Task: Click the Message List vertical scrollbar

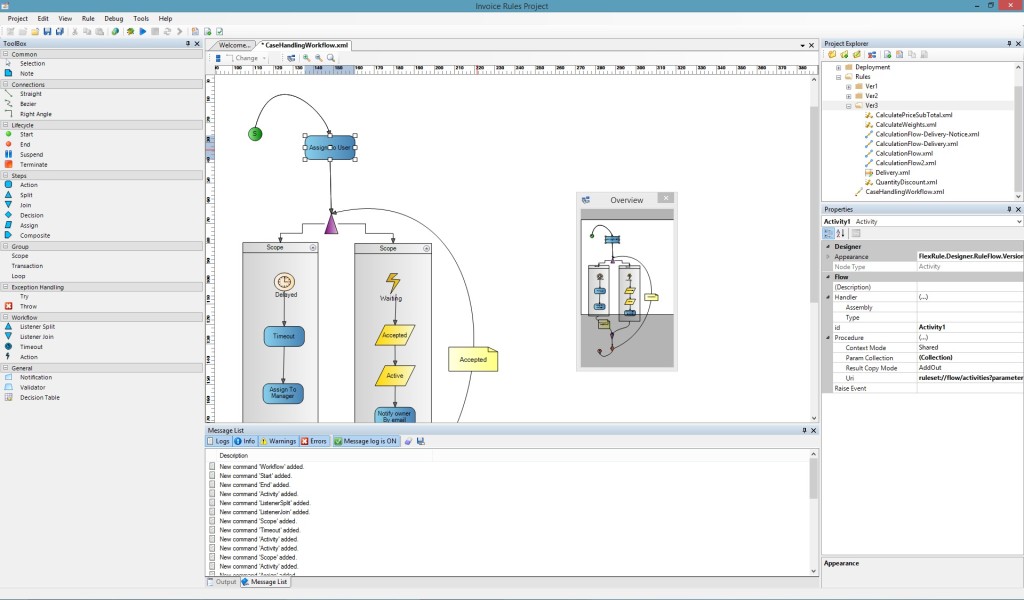Action: (813, 513)
